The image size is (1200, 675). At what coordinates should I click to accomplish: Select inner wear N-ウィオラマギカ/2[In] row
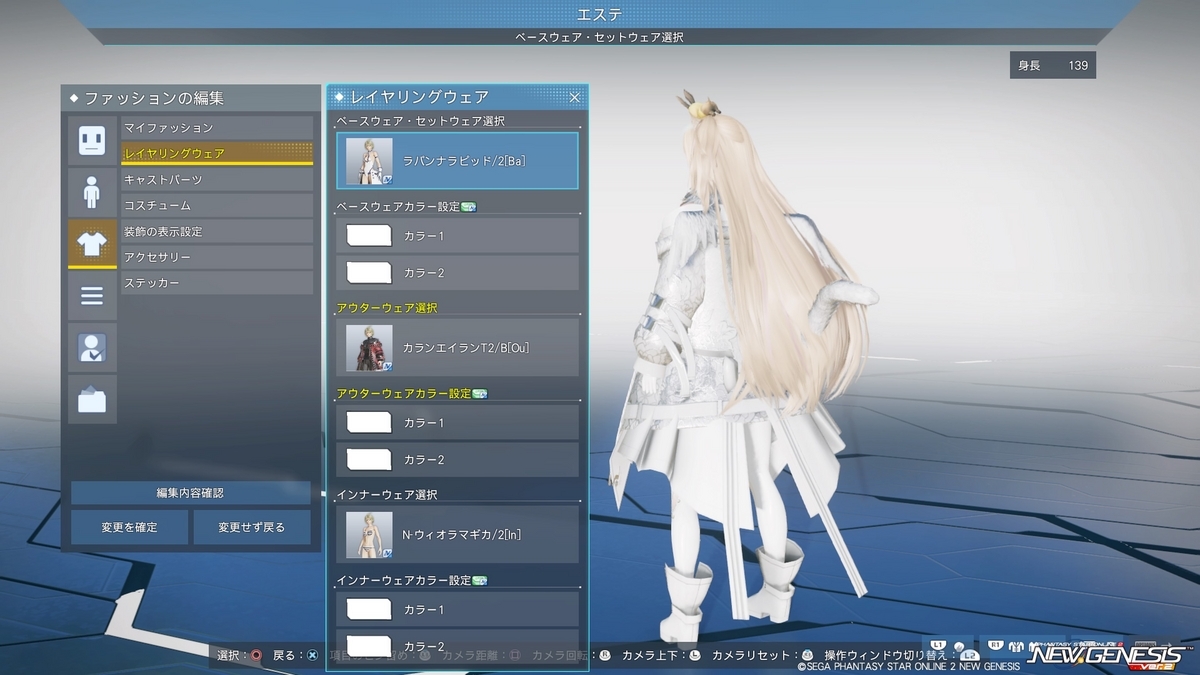[x=457, y=534]
